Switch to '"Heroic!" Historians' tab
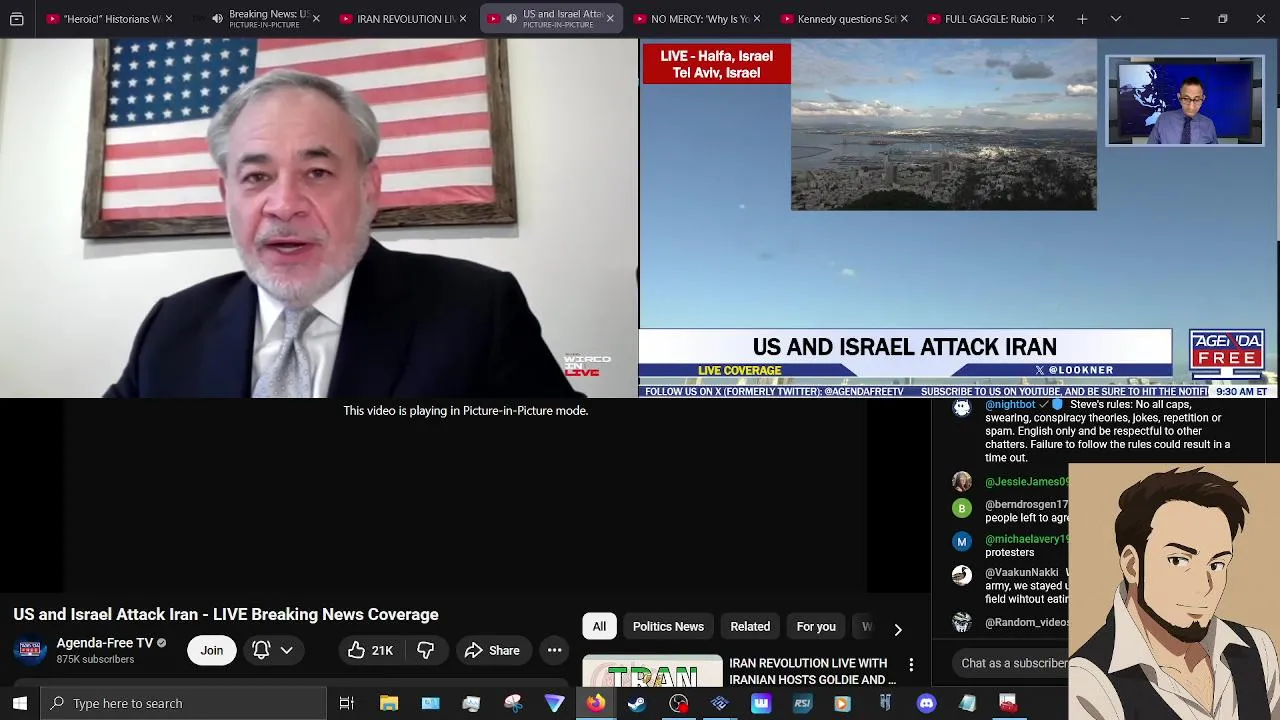The width and height of the screenshot is (1280, 720). click(x=110, y=19)
